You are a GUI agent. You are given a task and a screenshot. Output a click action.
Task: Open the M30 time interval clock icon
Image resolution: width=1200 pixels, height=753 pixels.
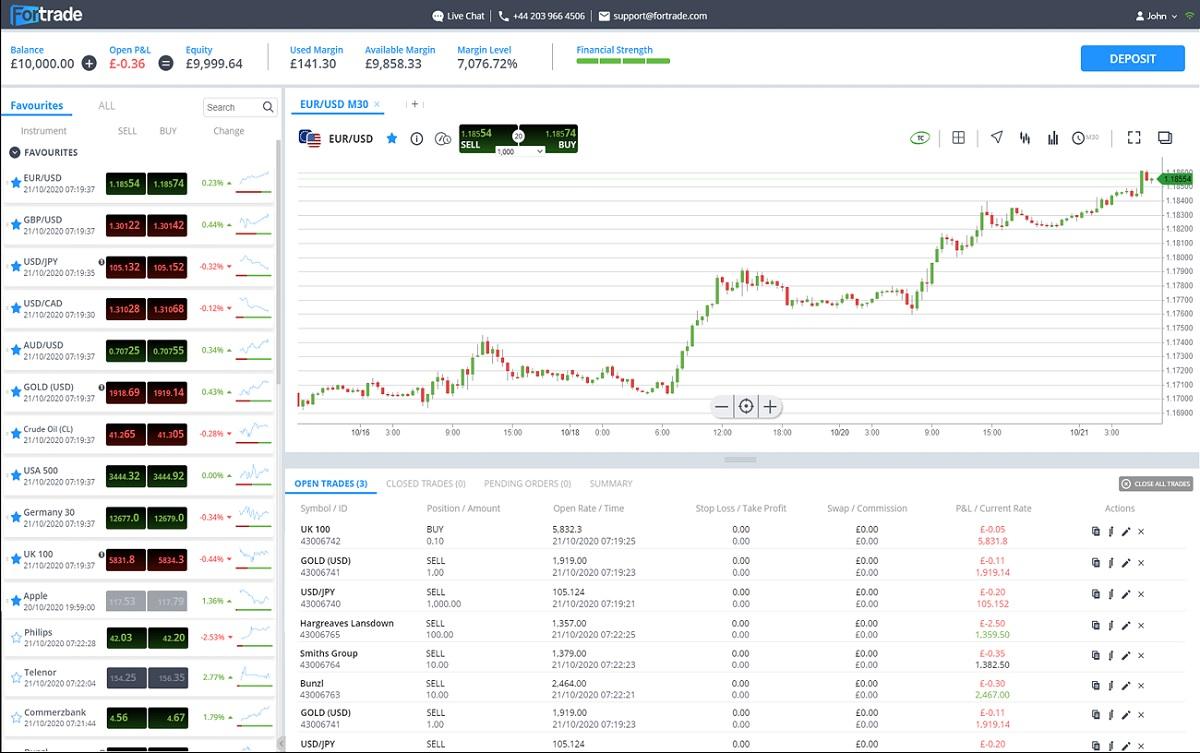[1080, 137]
